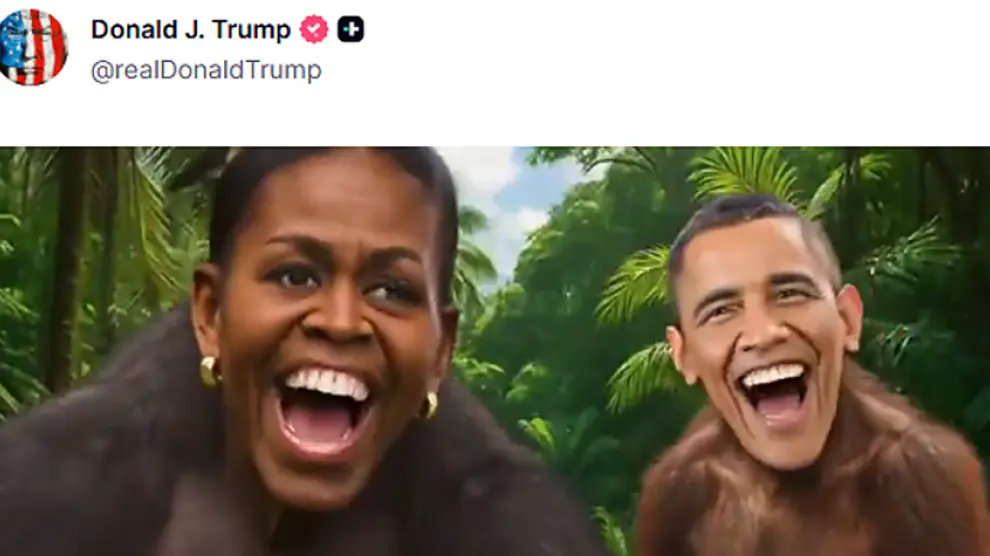The height and width of the screenshot is (556, 990).
Task: Click the black plus badge beside the name
Action: [x=350, y=30]
